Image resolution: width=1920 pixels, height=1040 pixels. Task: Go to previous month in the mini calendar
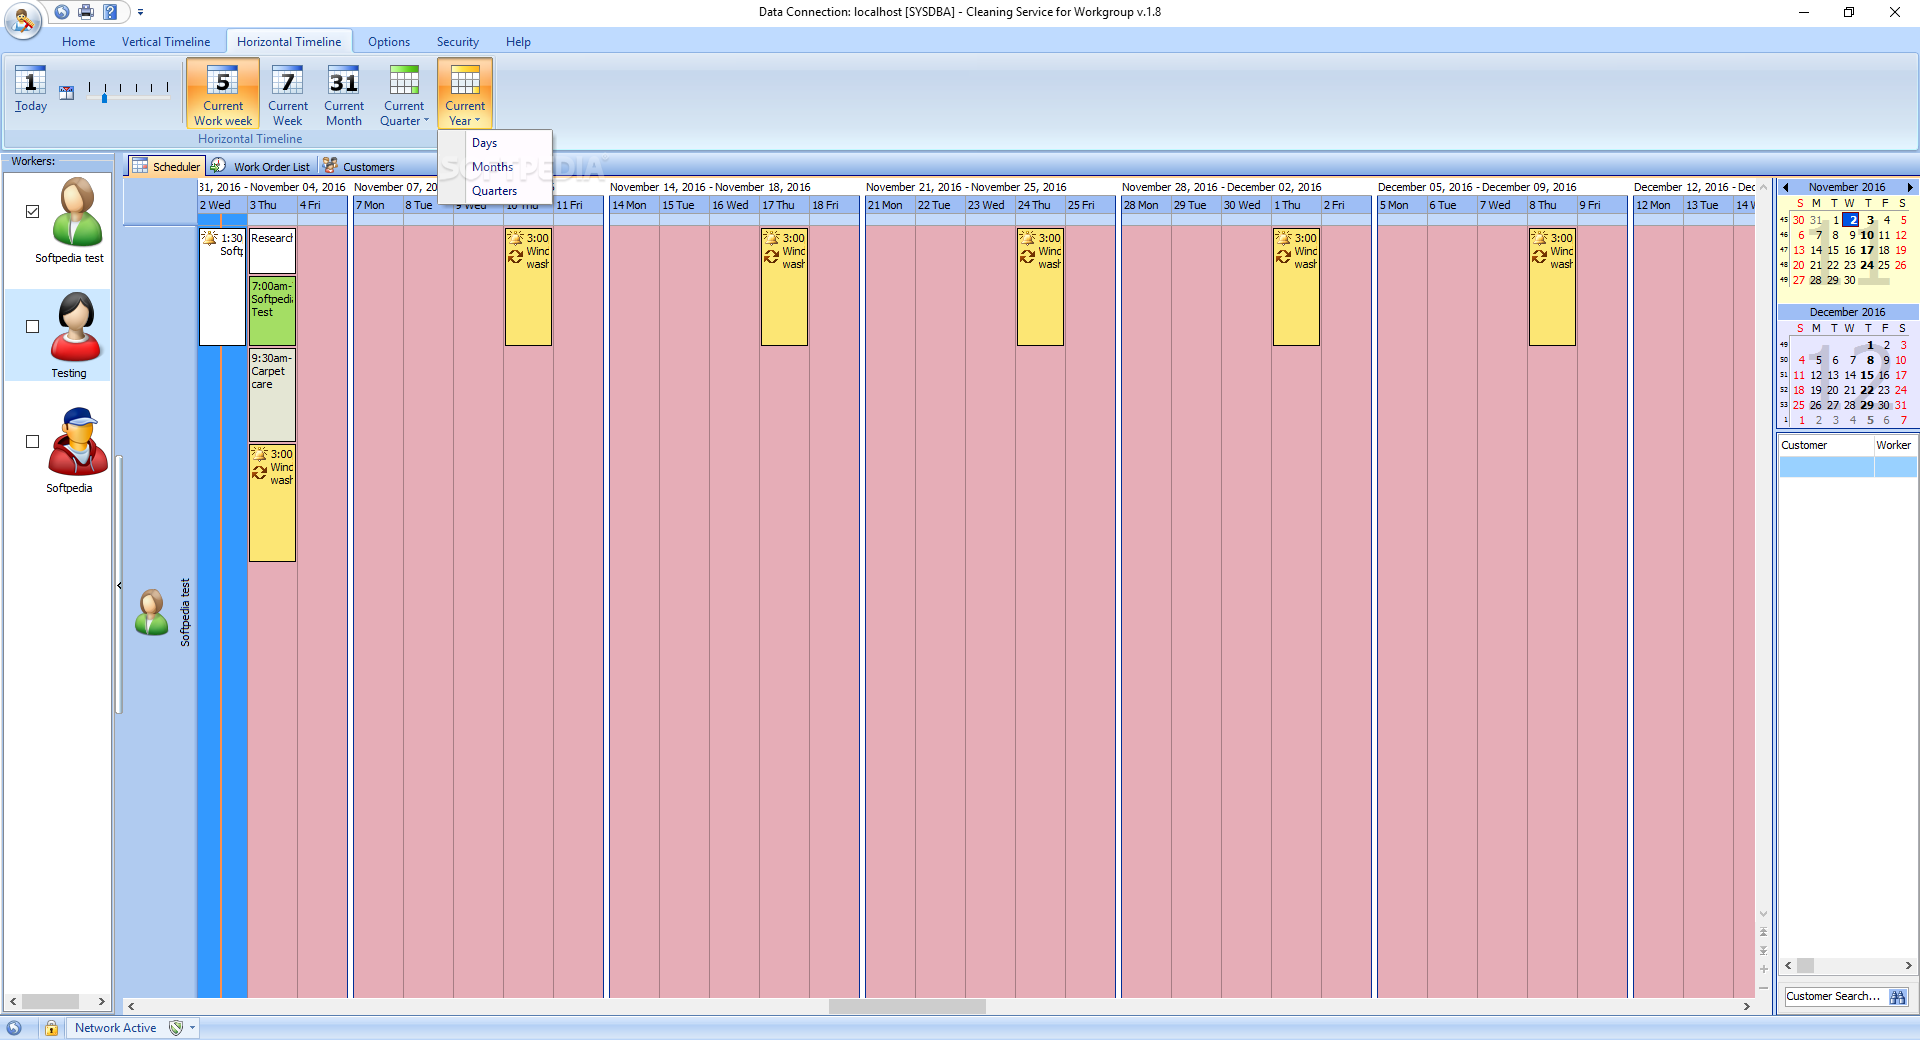coord(1786,187)
